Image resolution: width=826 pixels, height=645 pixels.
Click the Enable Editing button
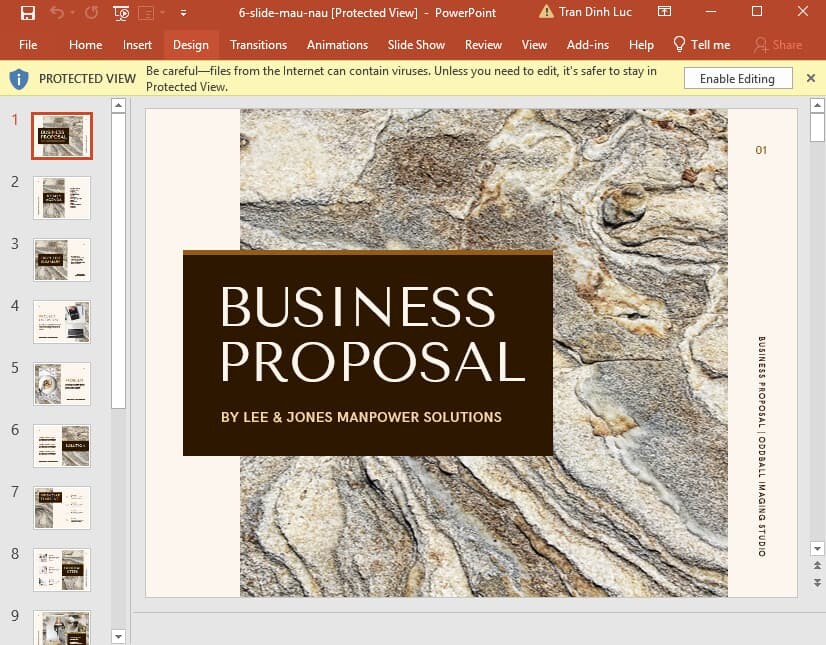(738, 79)
